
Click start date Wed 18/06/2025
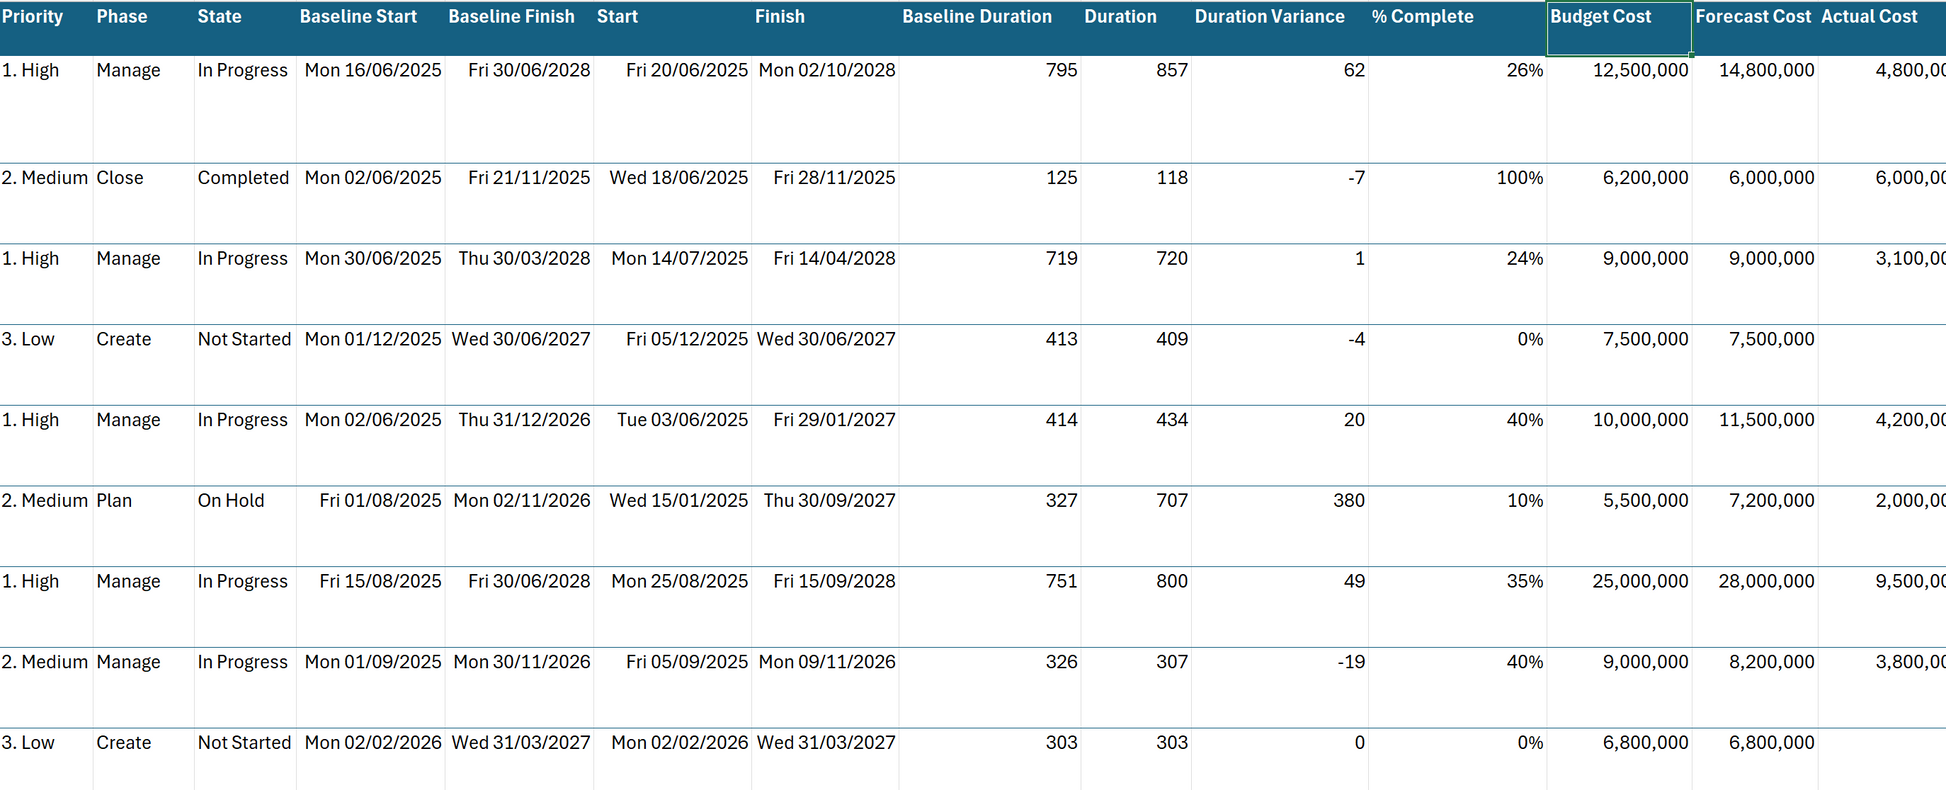679,178
